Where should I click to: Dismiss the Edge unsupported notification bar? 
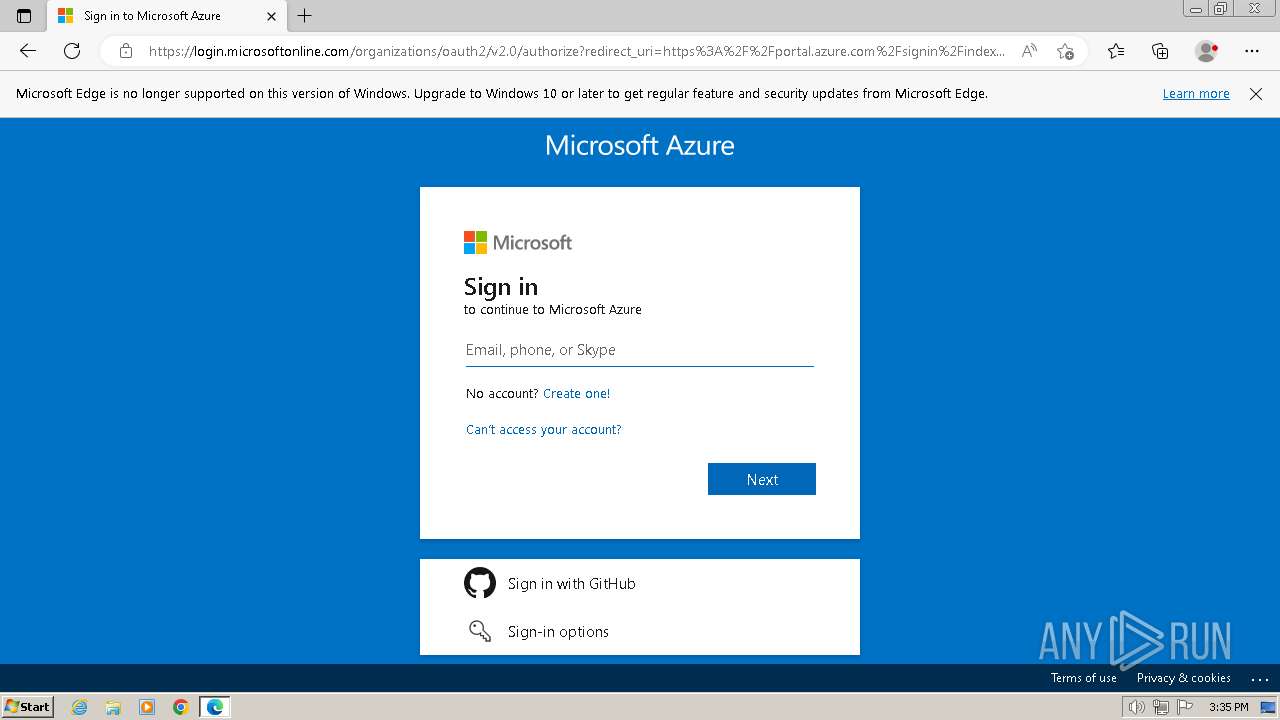[x=1256, y=94]
